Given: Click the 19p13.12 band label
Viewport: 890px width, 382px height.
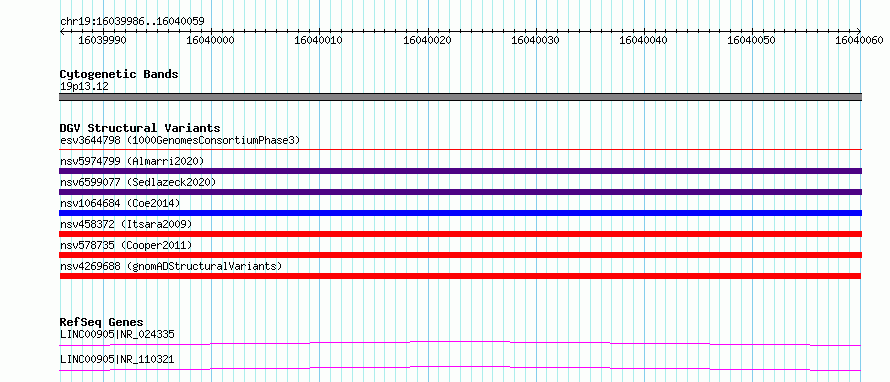Looking at the screenshot, I should point(84,87).
